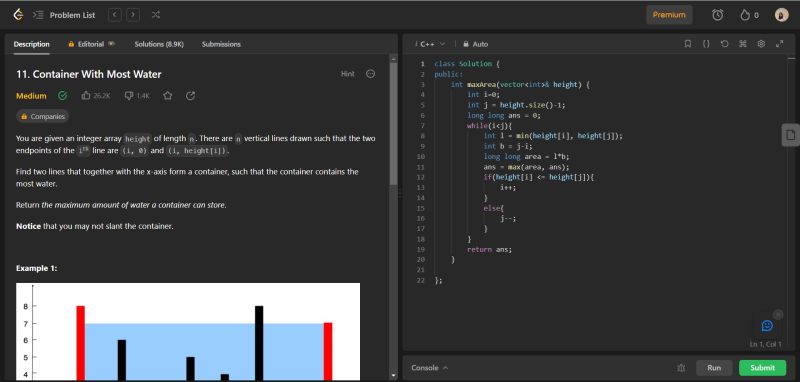
Task: Switch to the Solutions (8.9K) tab
Action: [159, 44]
